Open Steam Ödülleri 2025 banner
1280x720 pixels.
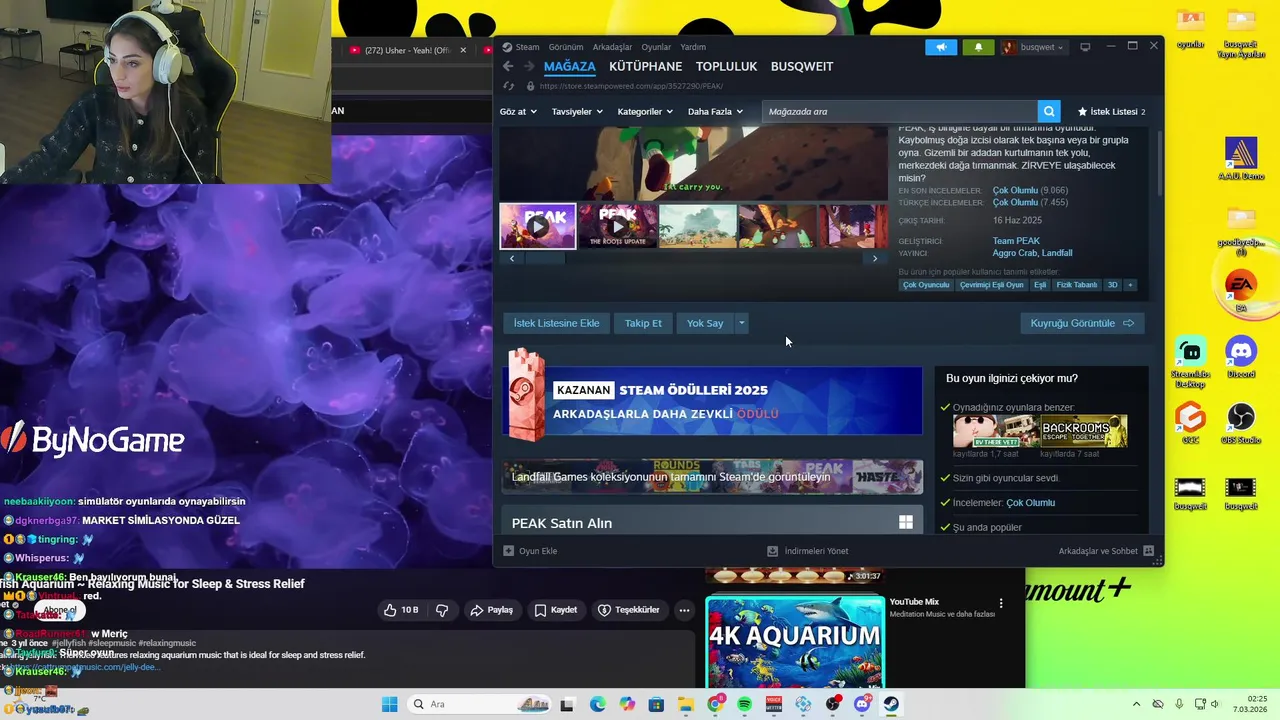pos(712,400)
